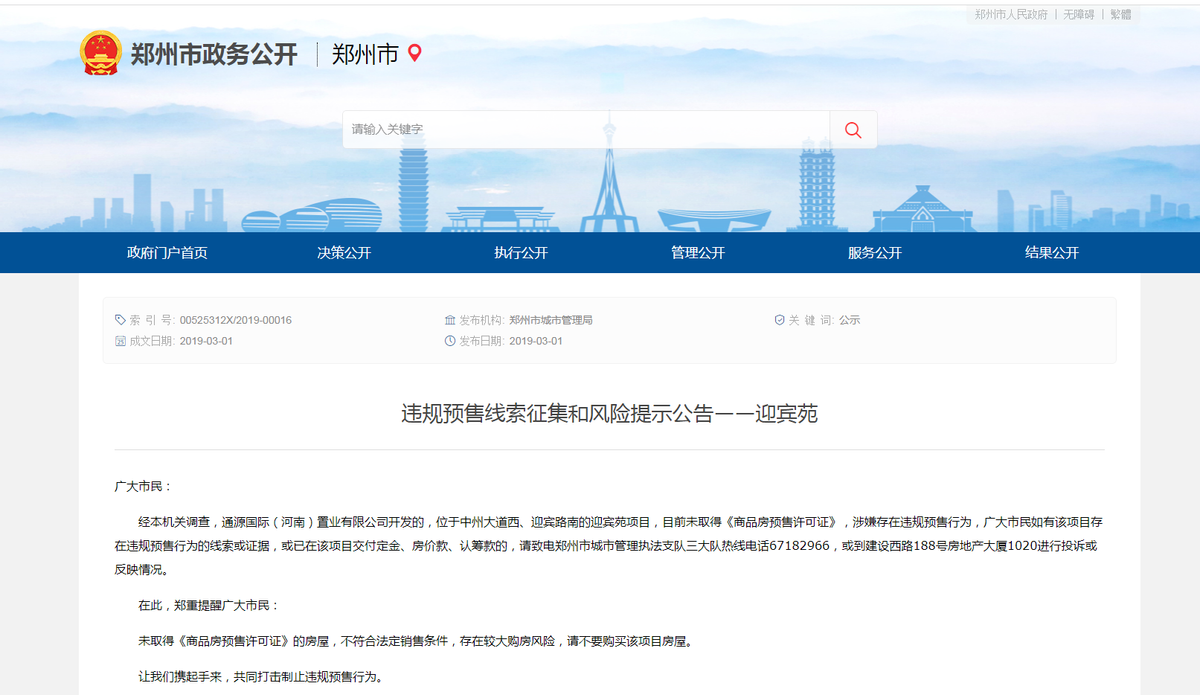Switch to the 结果公开 section

coord(1052,253)
